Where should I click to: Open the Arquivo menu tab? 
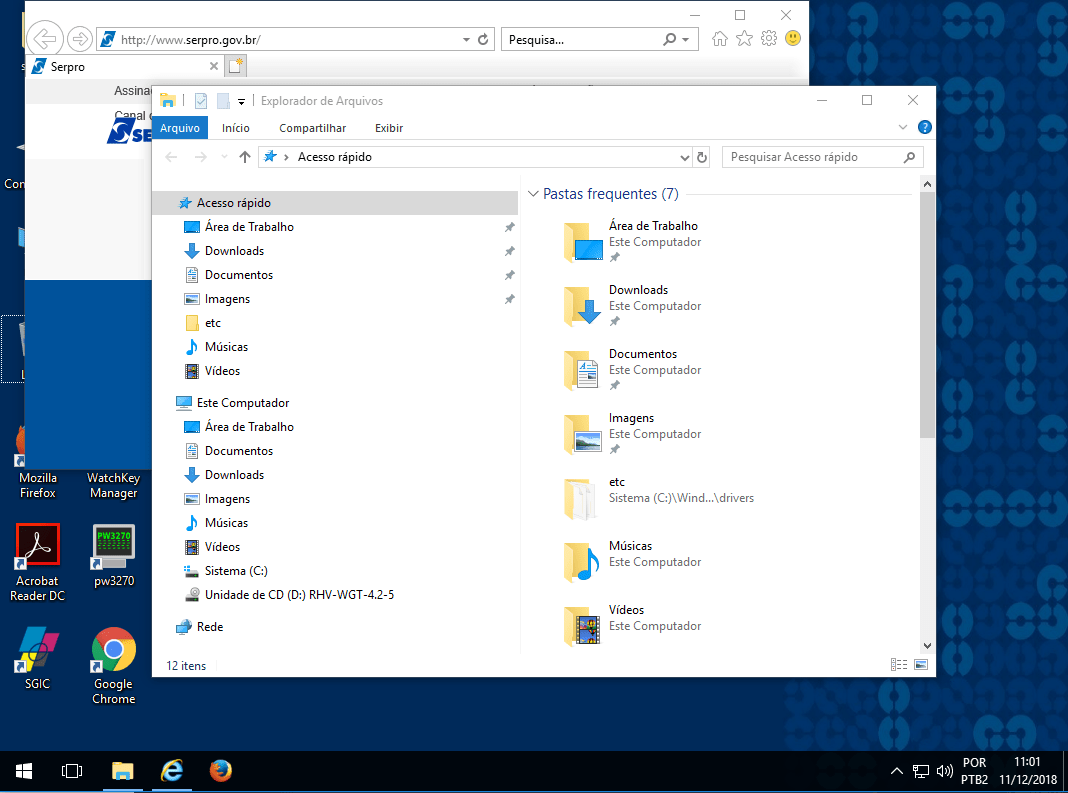180,128
